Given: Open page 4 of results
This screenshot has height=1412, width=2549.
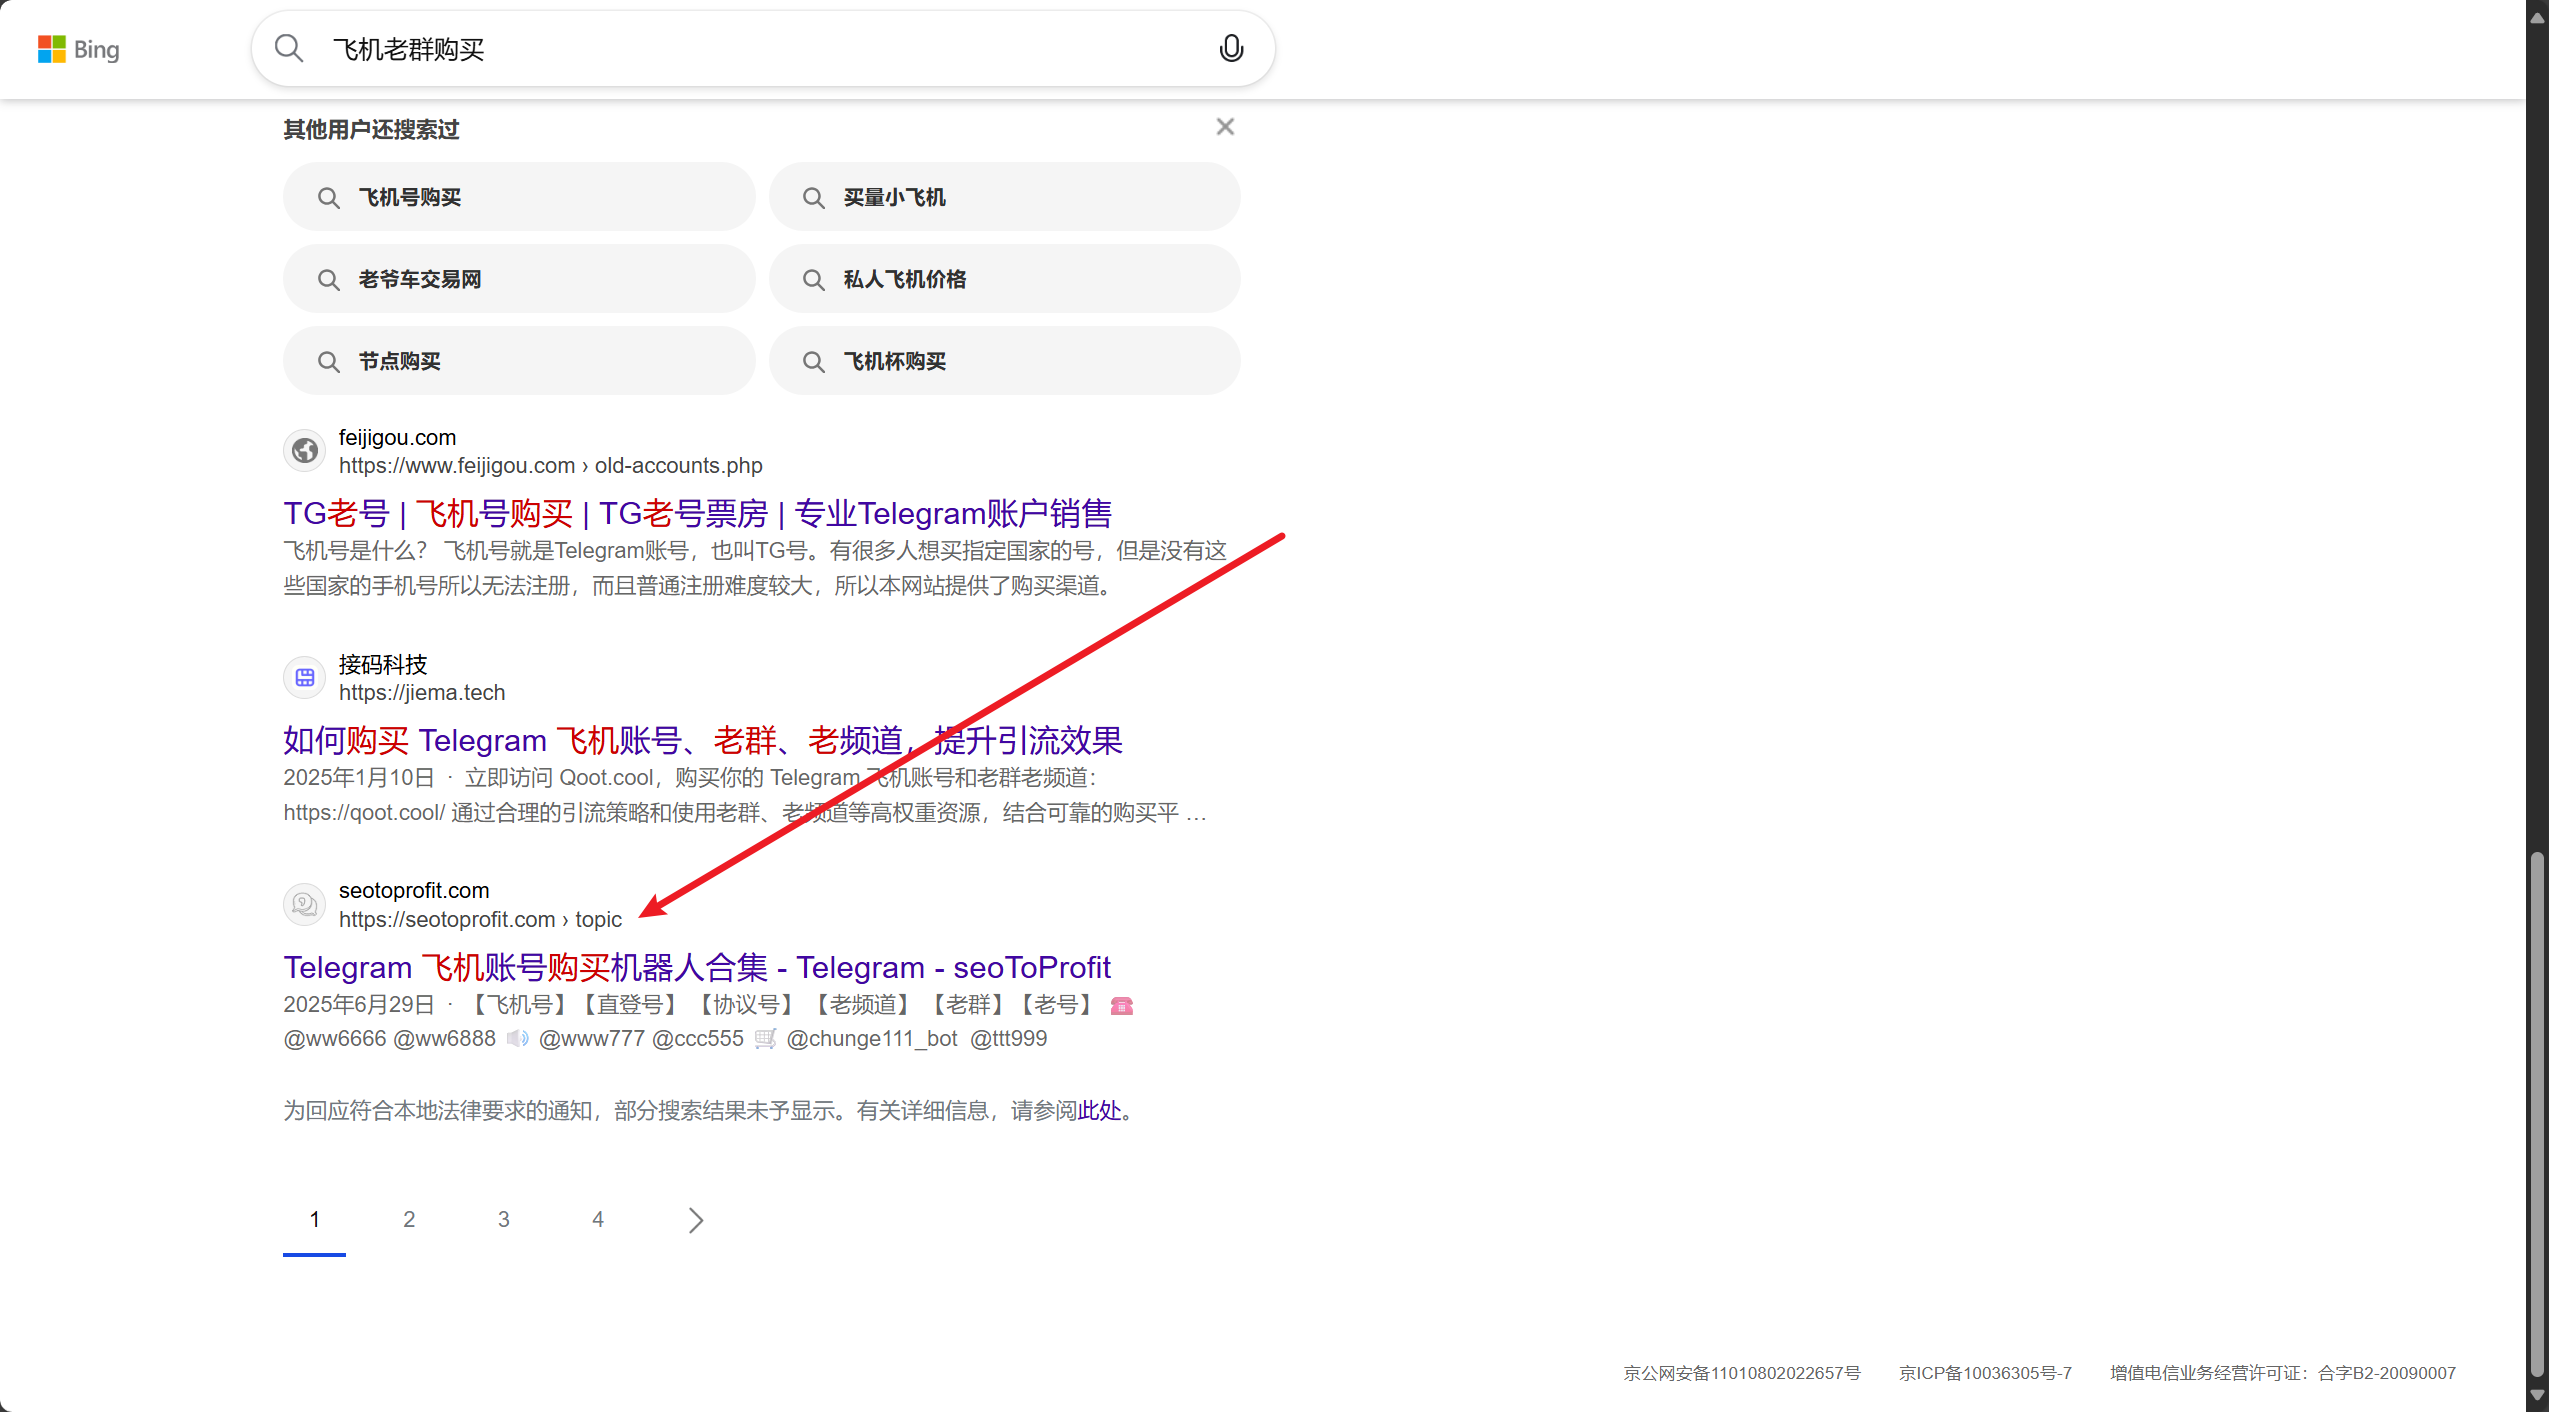Looking at the screenshot, I should 598,1220.
